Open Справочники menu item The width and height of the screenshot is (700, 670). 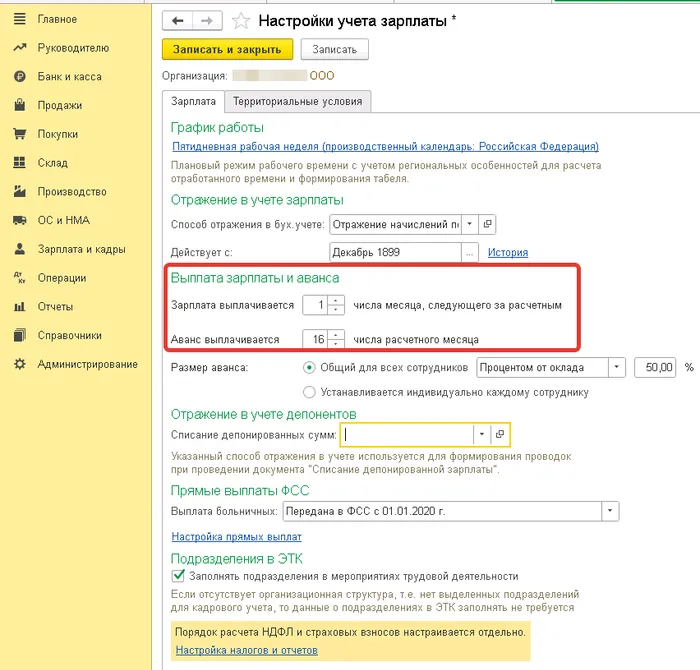point(70,335)
